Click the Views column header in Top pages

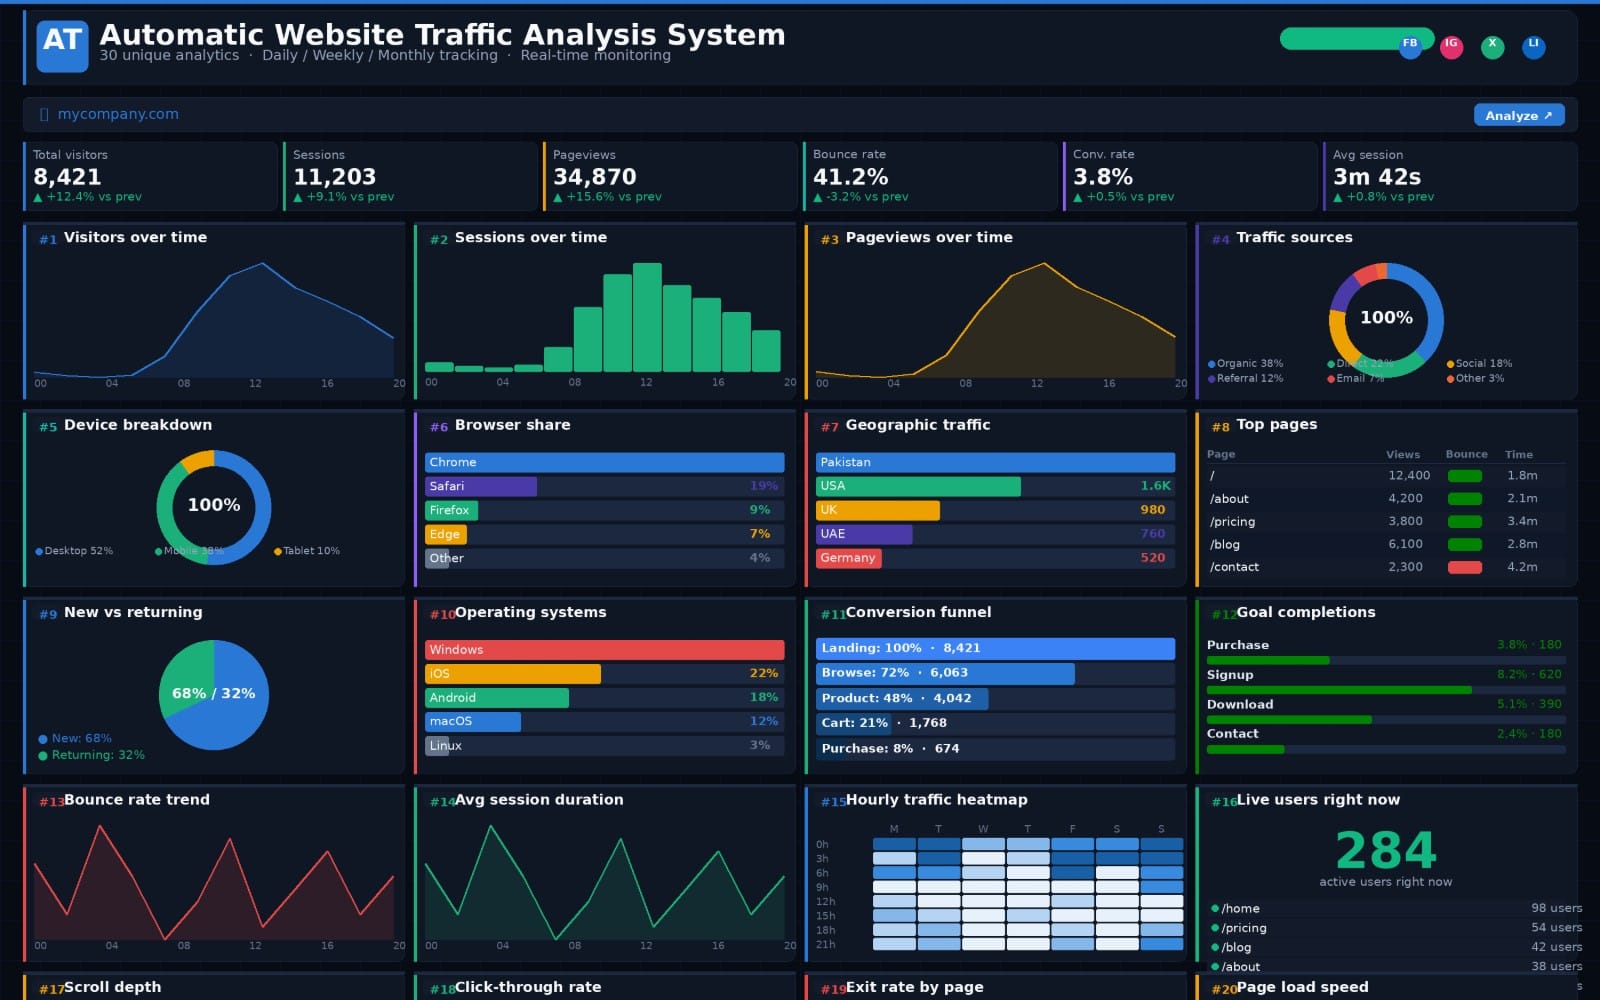[1403, 454]
